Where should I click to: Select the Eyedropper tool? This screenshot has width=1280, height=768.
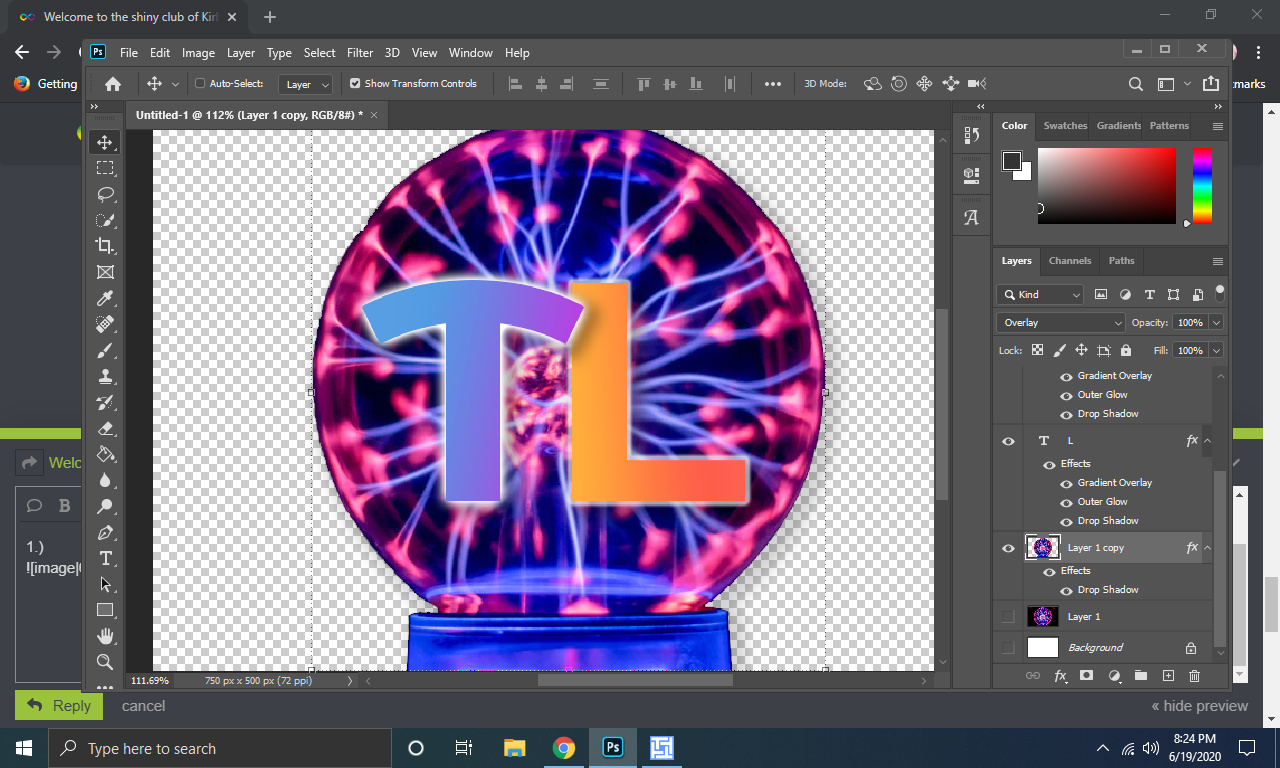[x=105, y=298]
